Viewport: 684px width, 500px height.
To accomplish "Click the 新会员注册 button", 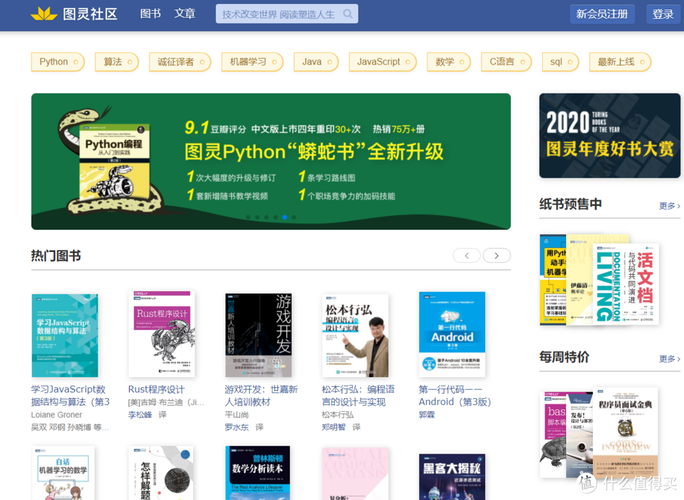I will 603,14.
